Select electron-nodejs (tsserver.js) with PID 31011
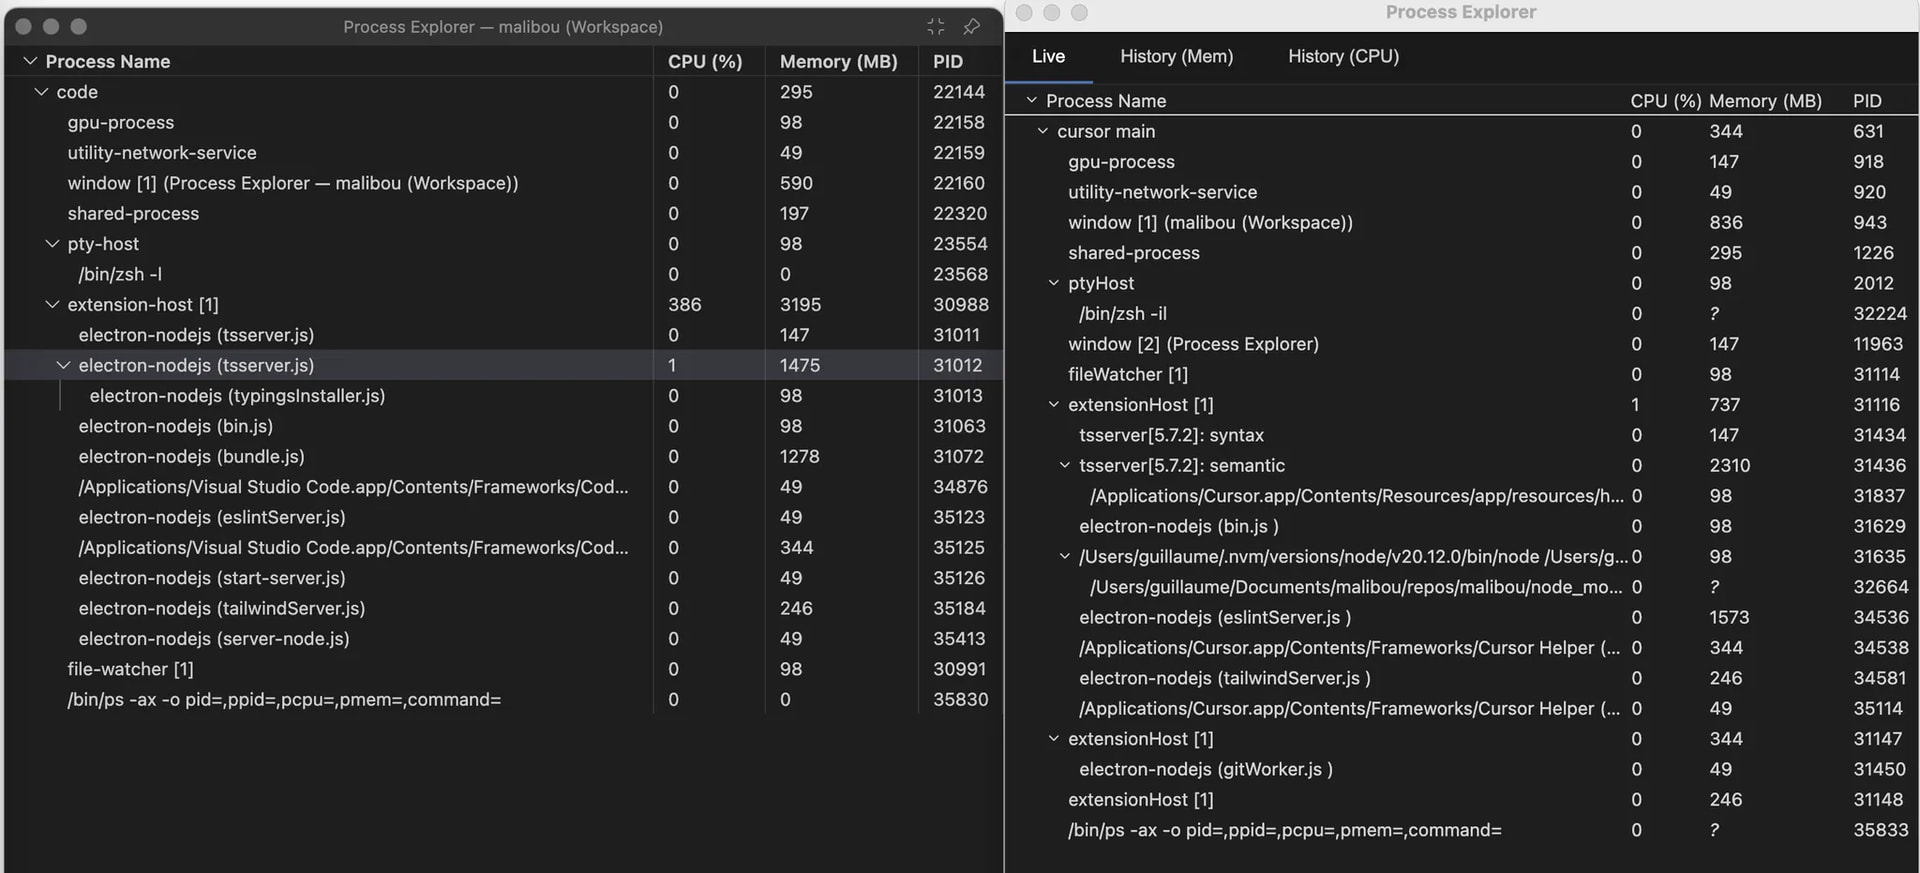This screenshot has width=1920, height=873. click(504, 336)
